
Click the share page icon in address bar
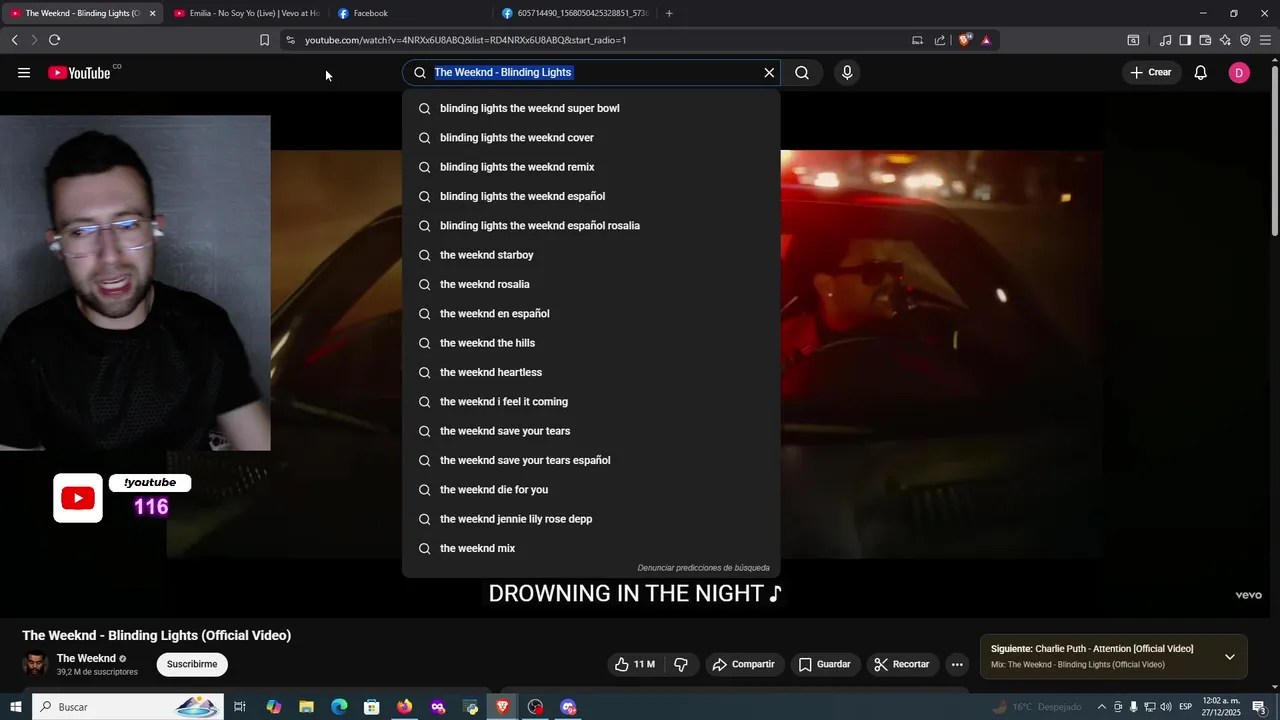[x=940, y=40]
